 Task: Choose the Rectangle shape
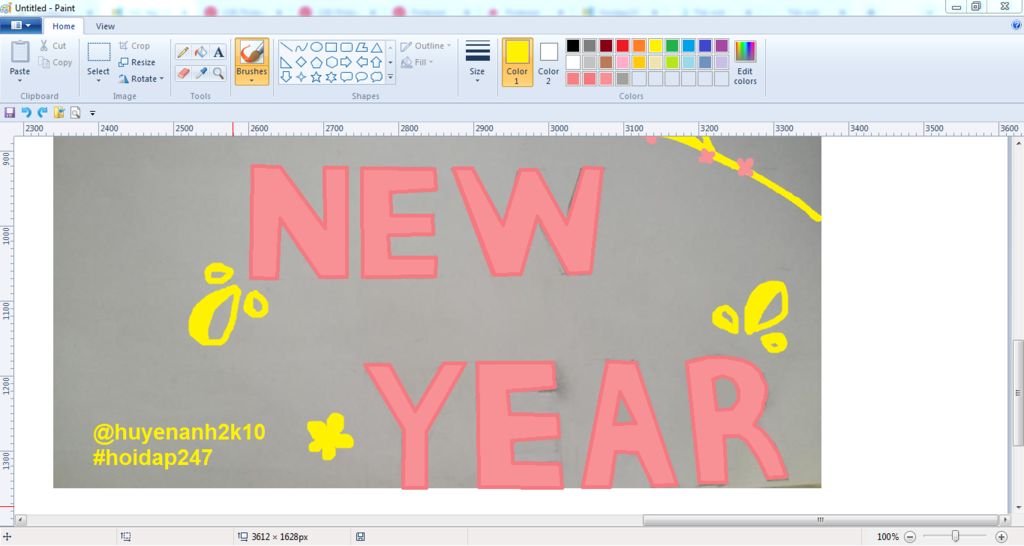coord(331,47)
